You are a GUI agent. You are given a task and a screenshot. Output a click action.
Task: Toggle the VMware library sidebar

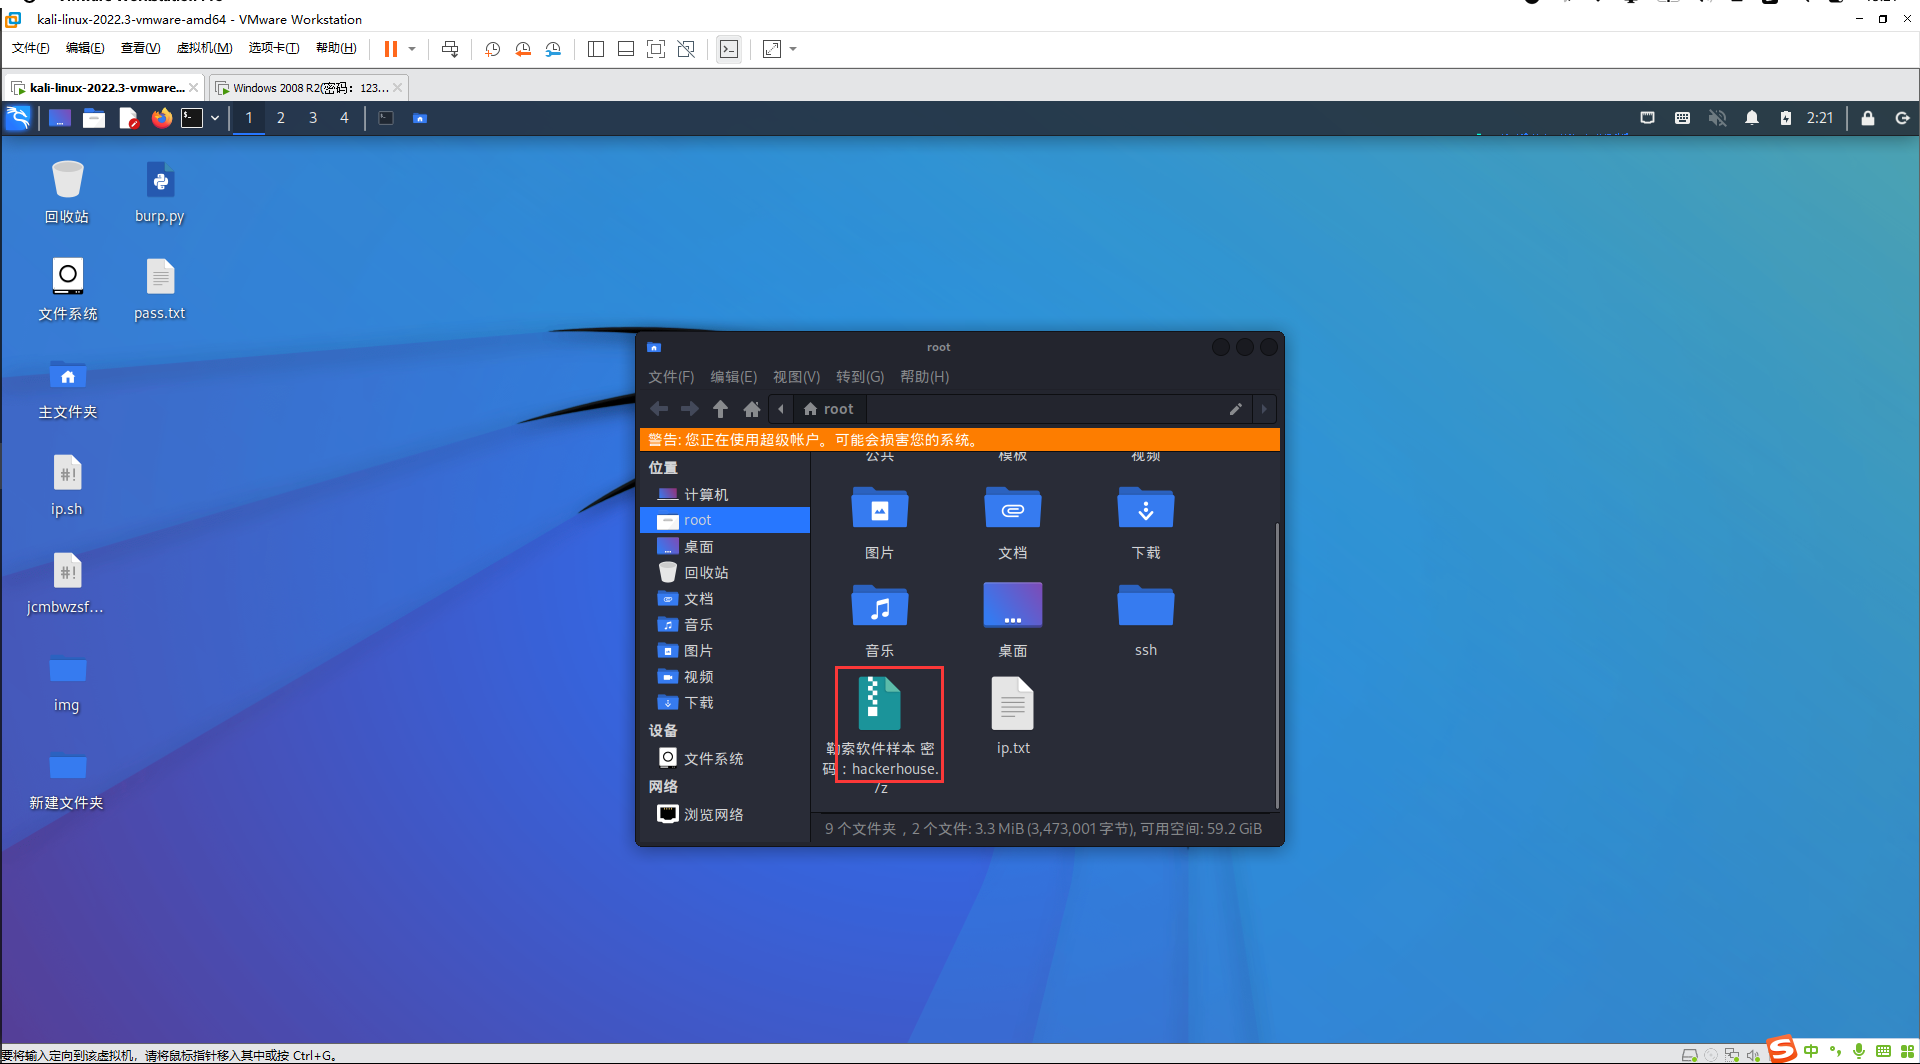596,49
